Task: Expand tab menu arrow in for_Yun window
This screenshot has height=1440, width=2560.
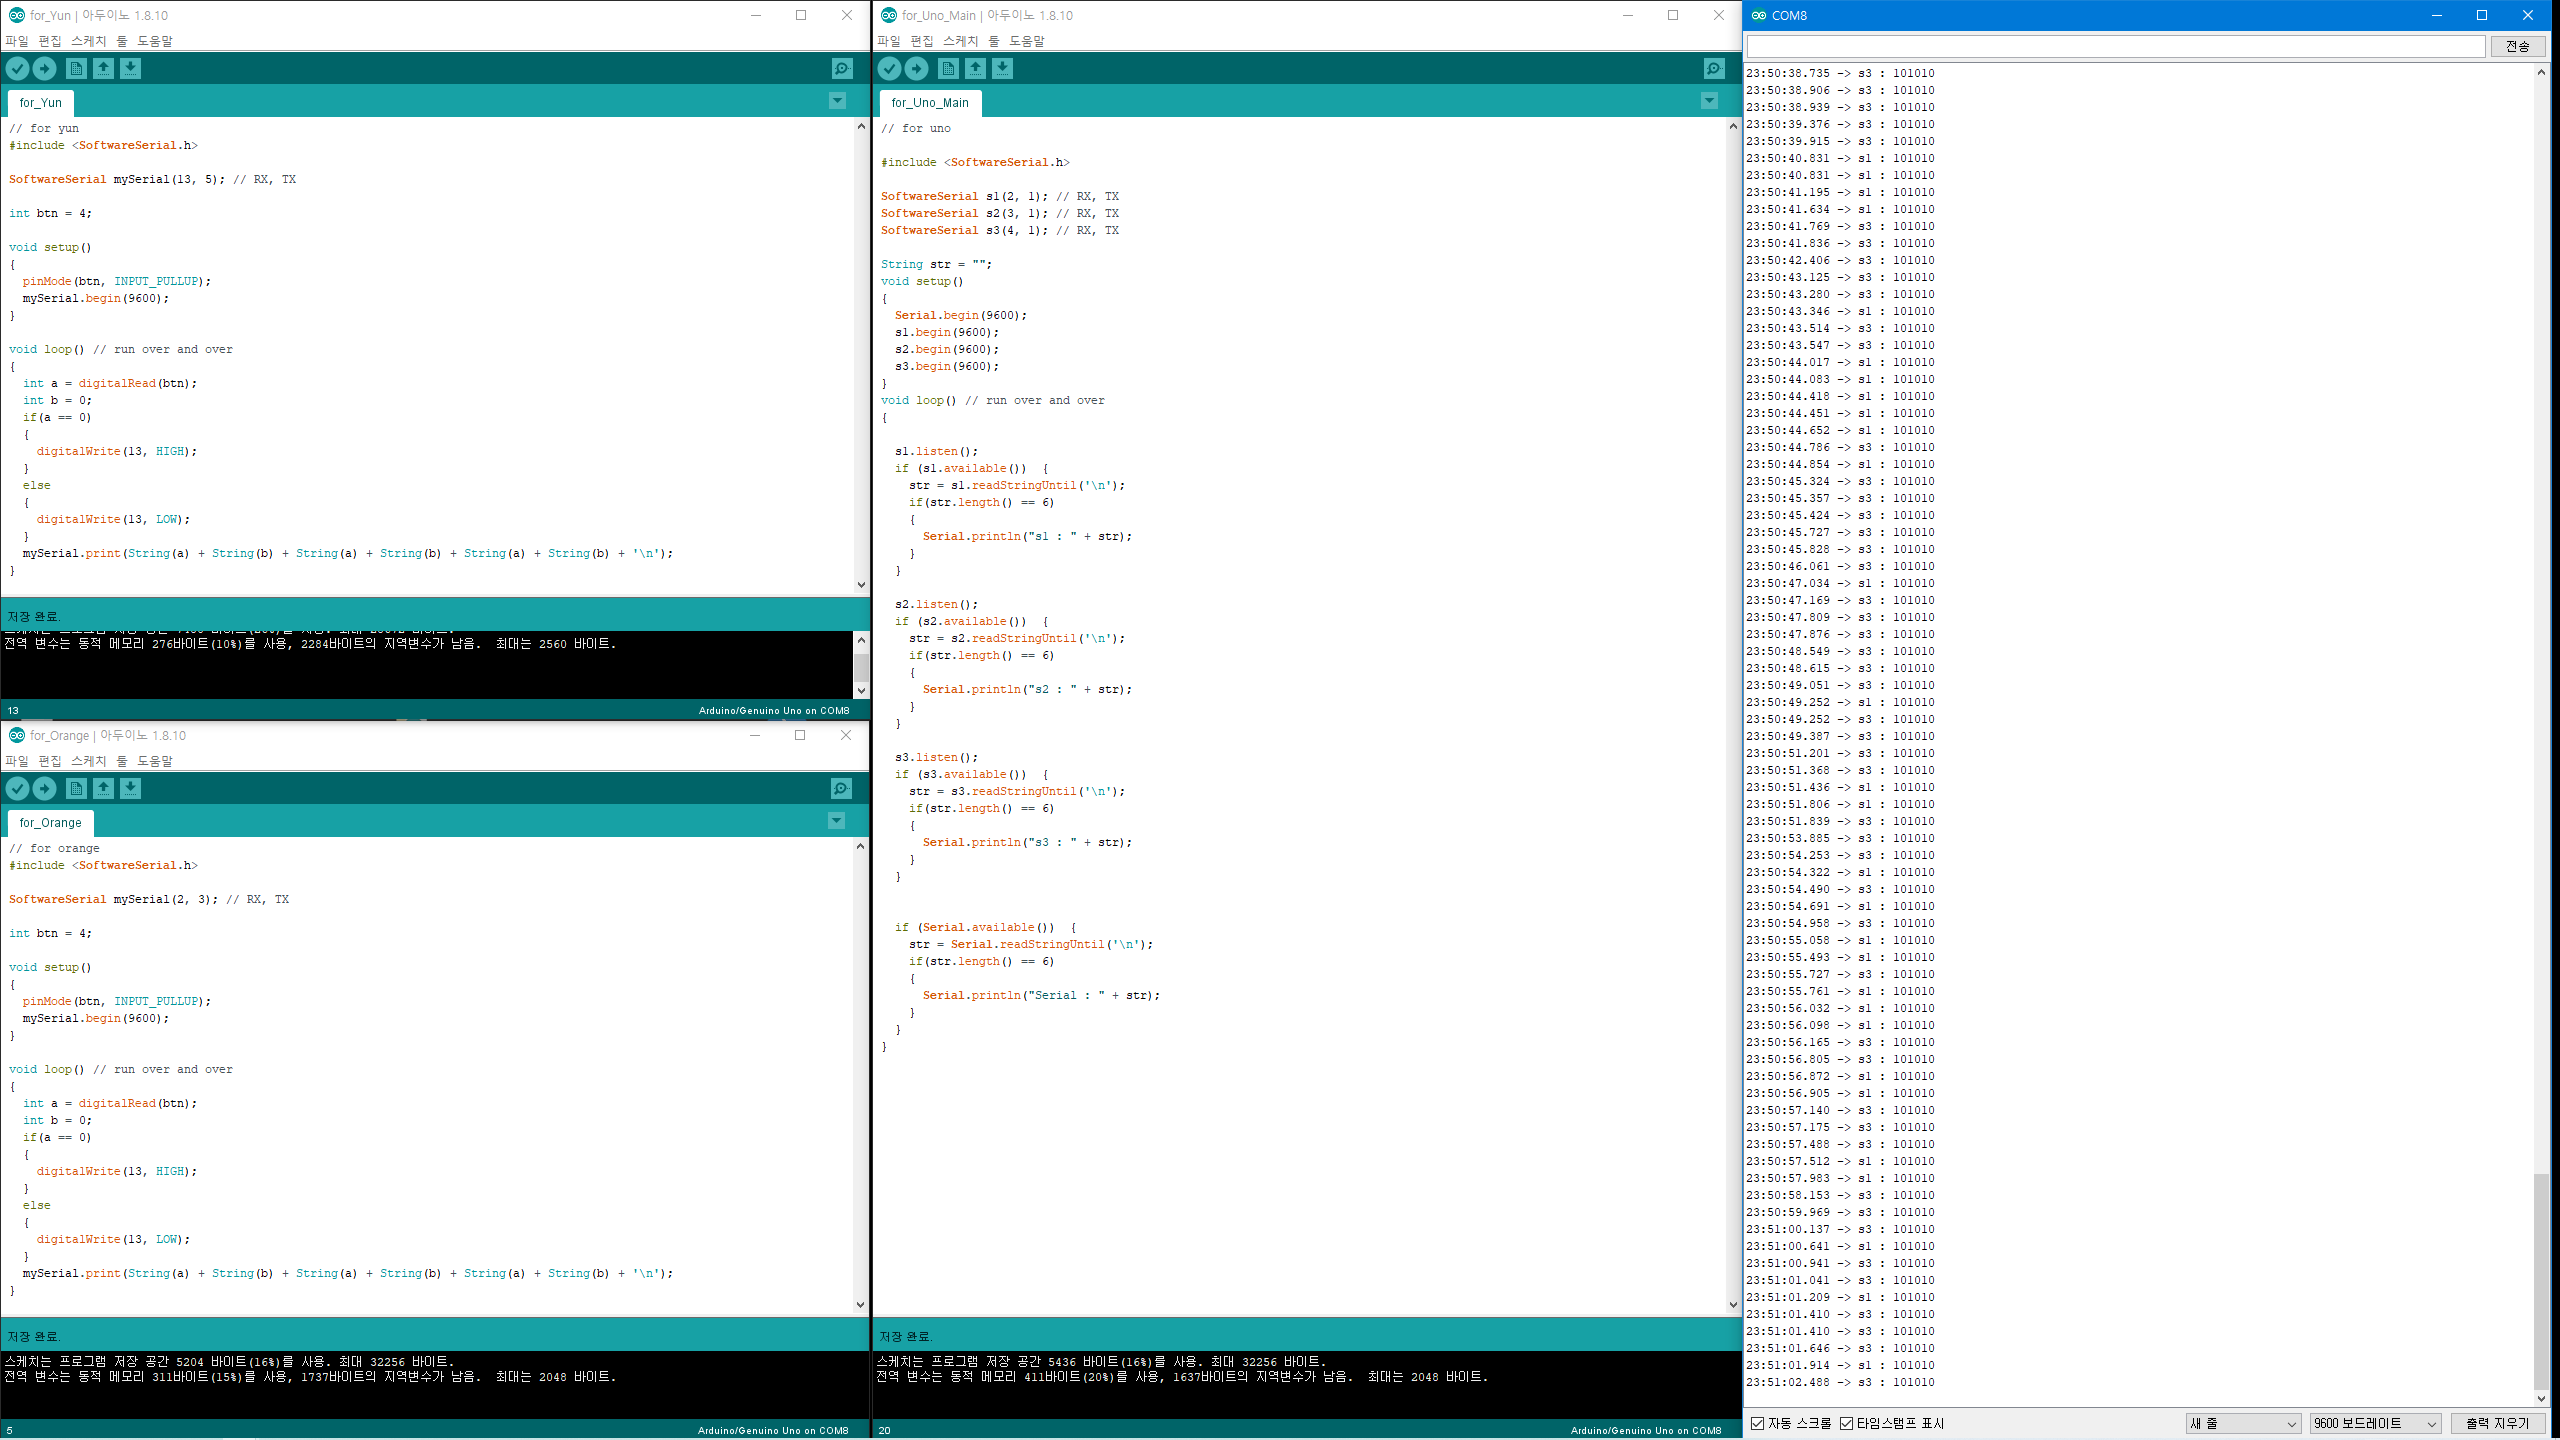Action: click(x=837, y=101)
